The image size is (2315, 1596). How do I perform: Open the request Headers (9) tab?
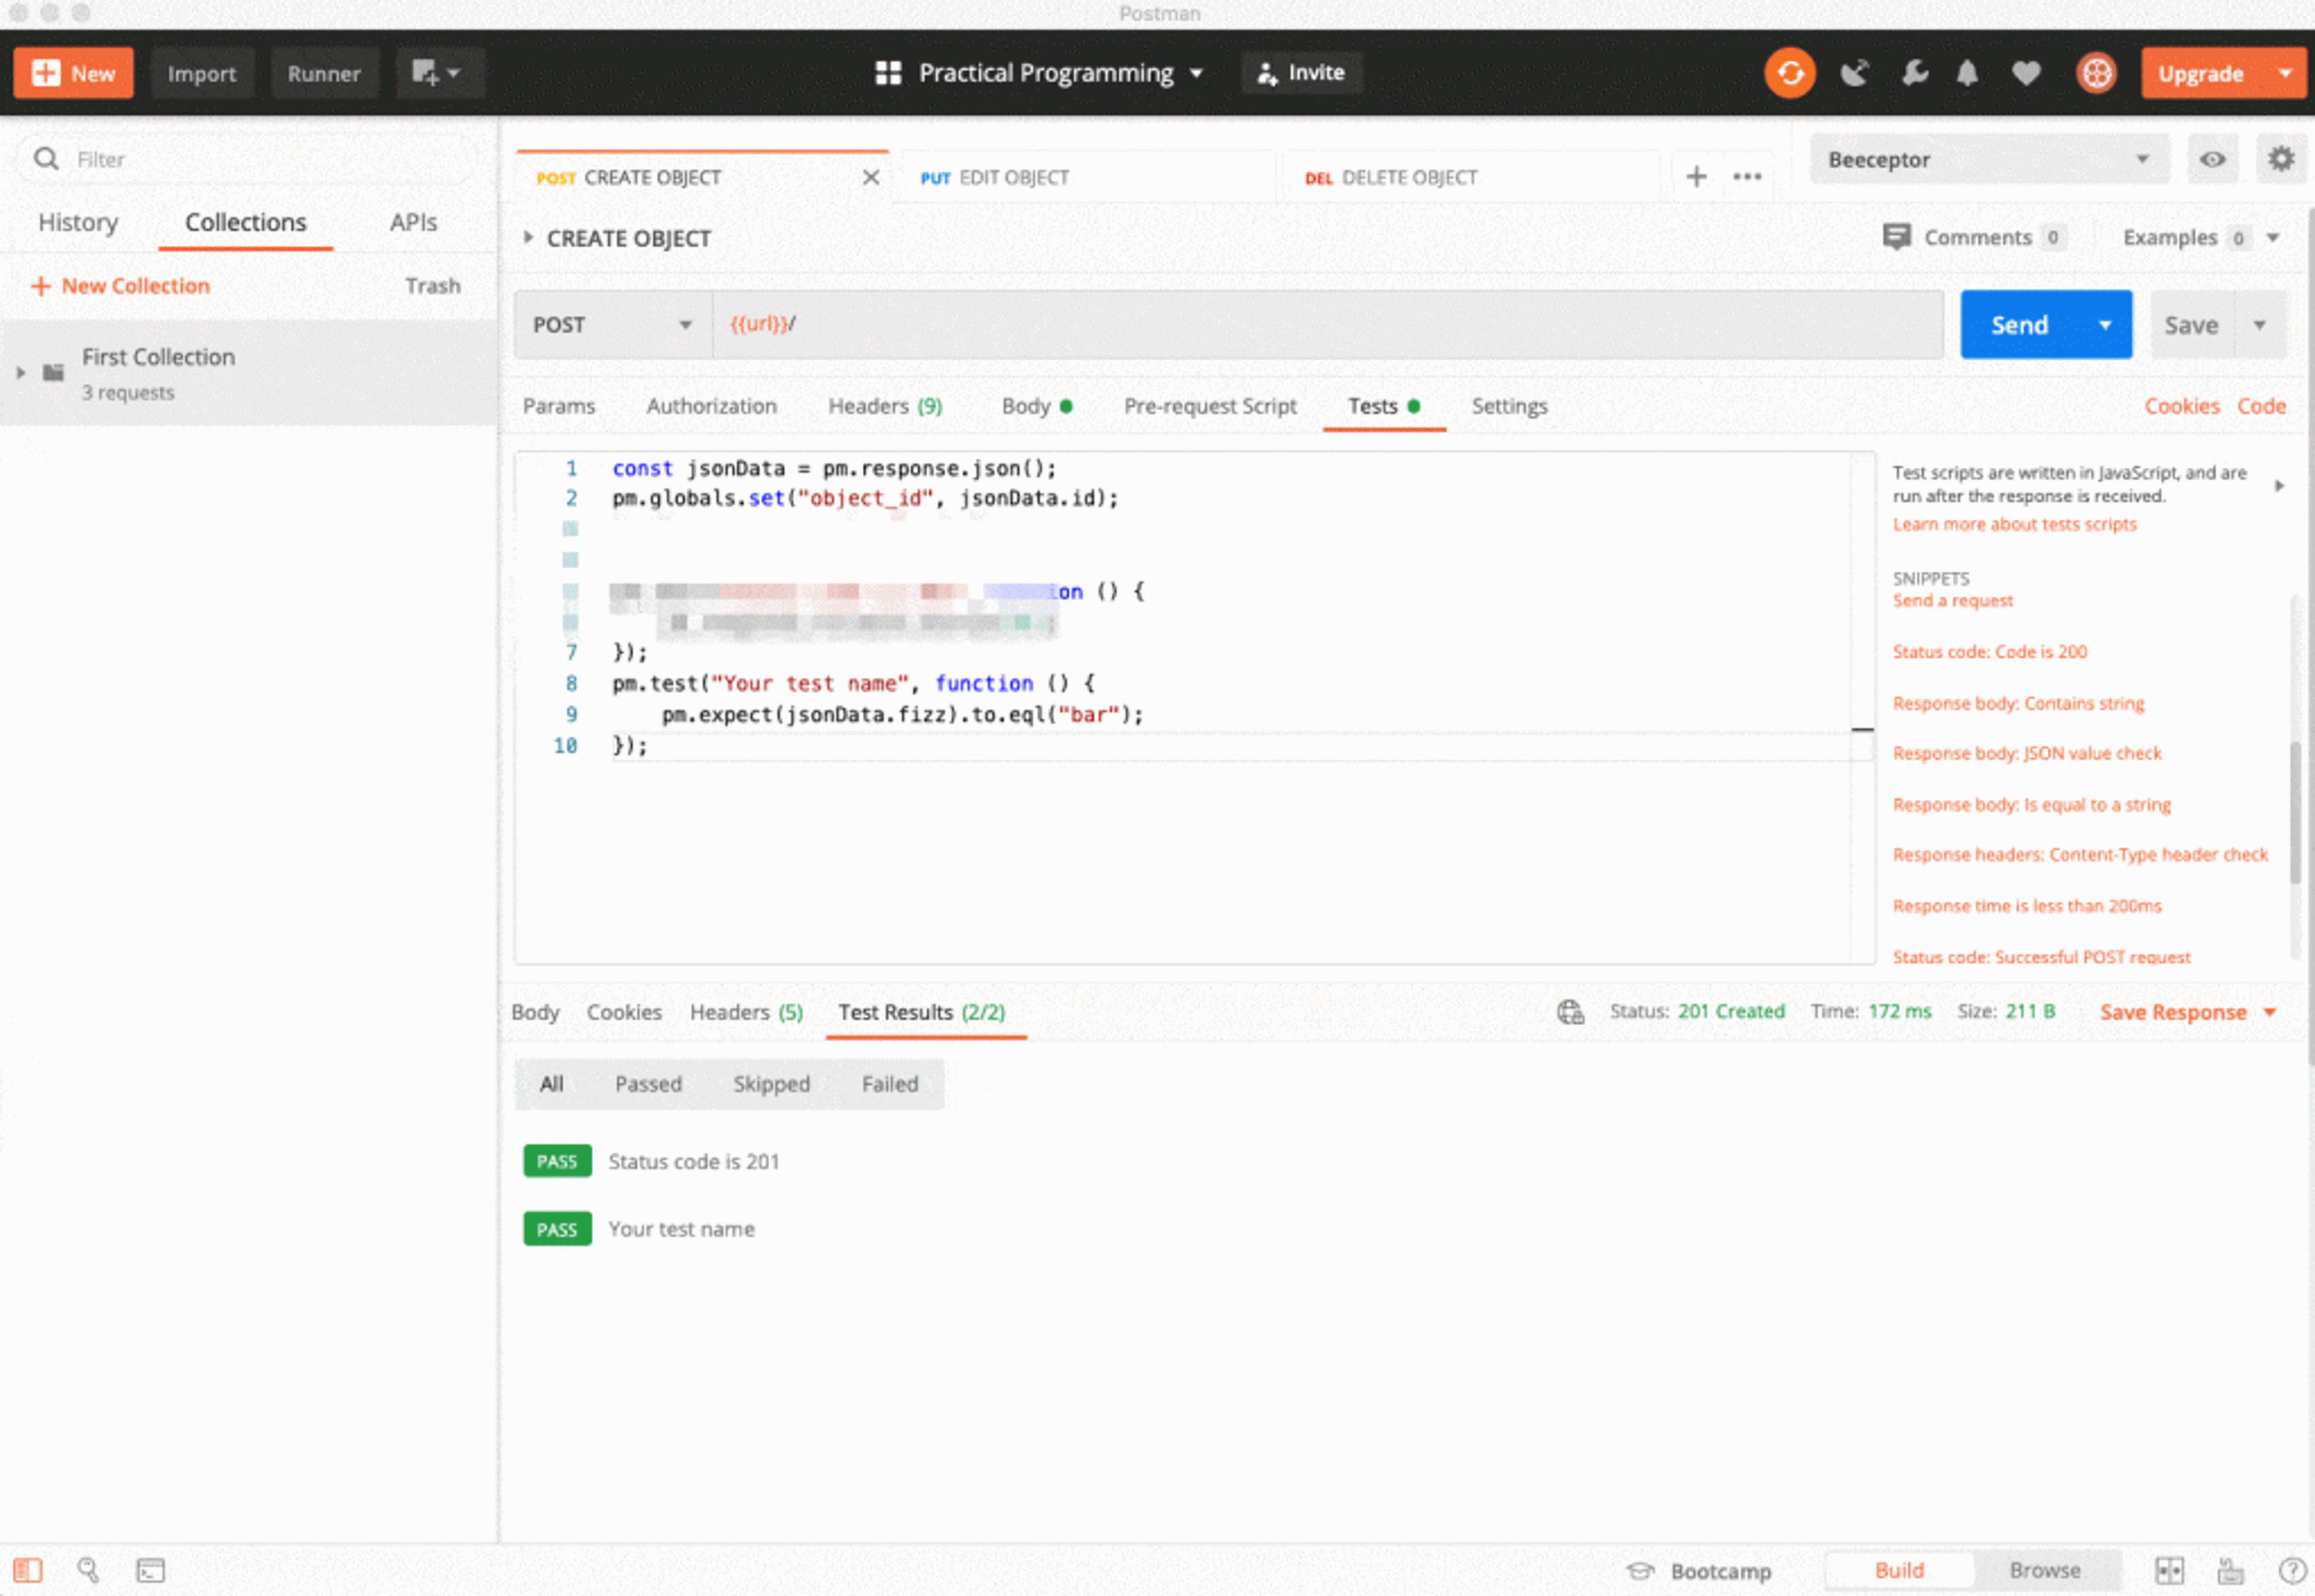point(884,406)
